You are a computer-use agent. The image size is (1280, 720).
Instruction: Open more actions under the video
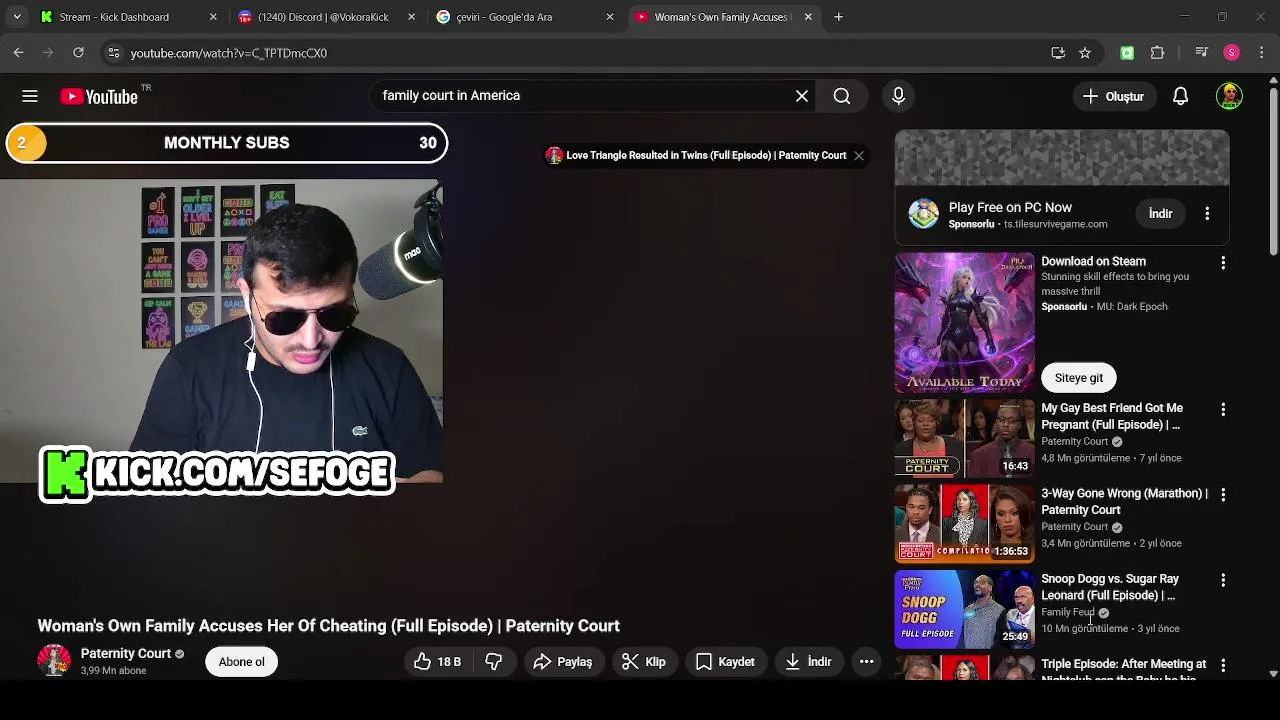[867, 662]
